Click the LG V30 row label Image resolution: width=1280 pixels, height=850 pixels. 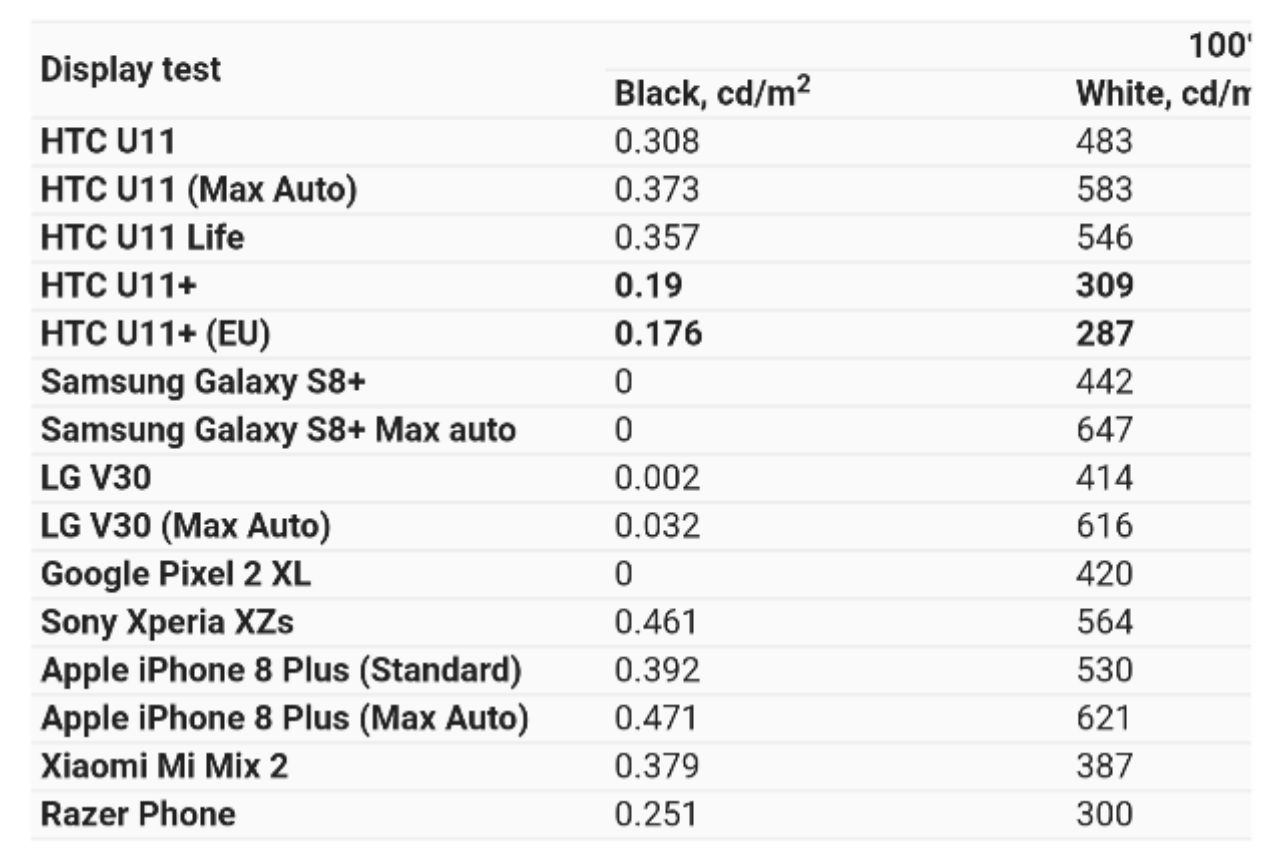click(x=96, y=478)
